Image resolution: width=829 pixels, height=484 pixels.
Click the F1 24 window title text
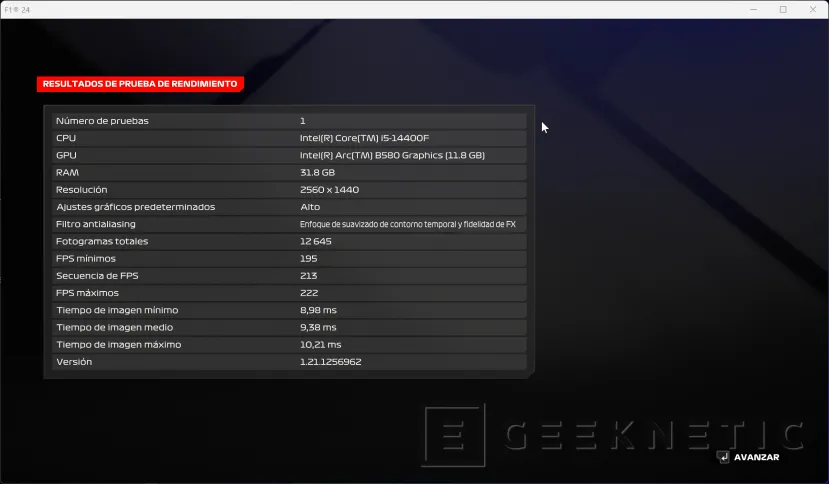(x=17, y=10)
